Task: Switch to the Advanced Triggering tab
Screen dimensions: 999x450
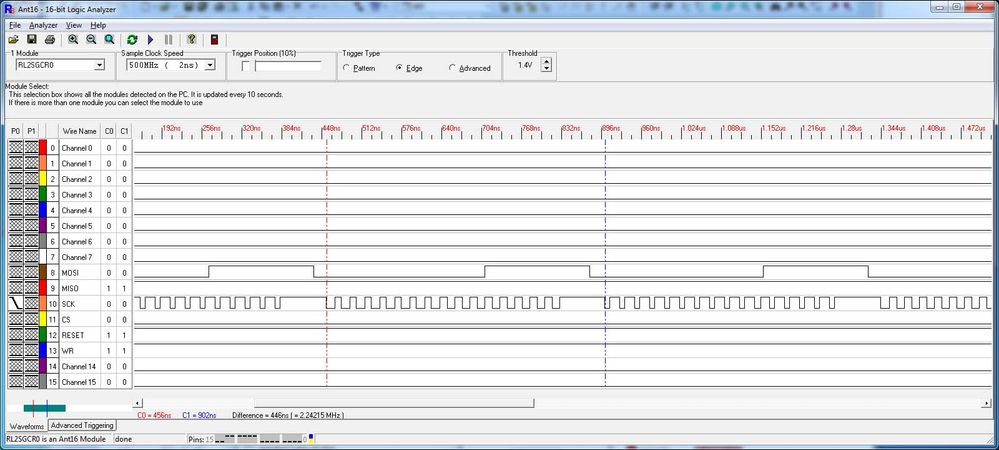Action: (82, 425)
